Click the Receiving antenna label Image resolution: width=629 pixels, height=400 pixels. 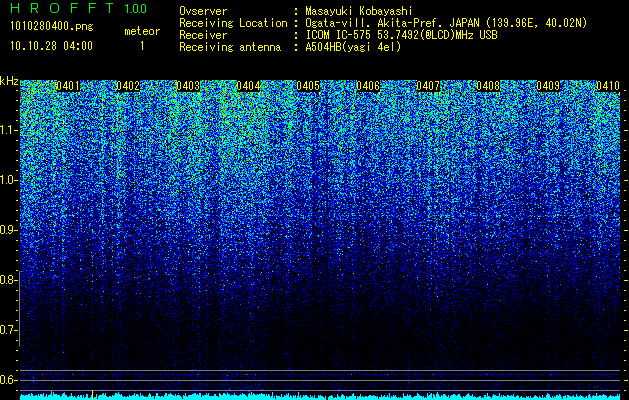(230, 47)
